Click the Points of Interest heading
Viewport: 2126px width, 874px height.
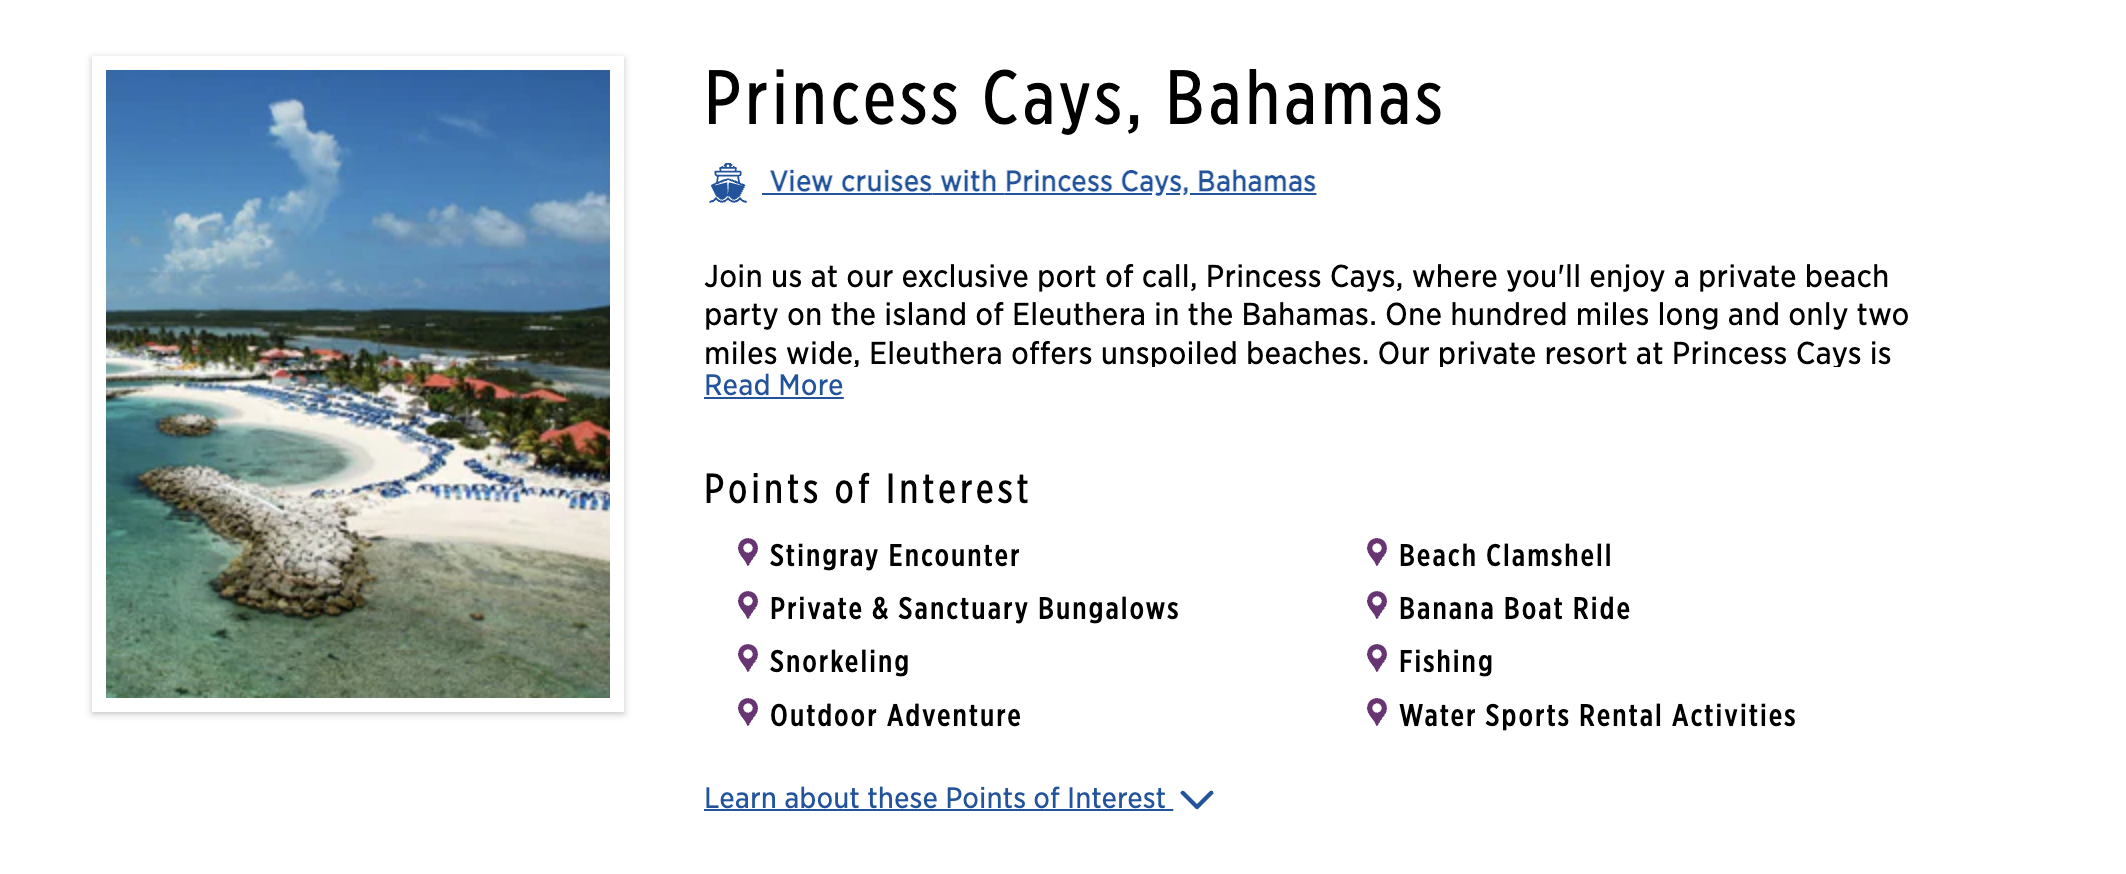coord(866,490)
